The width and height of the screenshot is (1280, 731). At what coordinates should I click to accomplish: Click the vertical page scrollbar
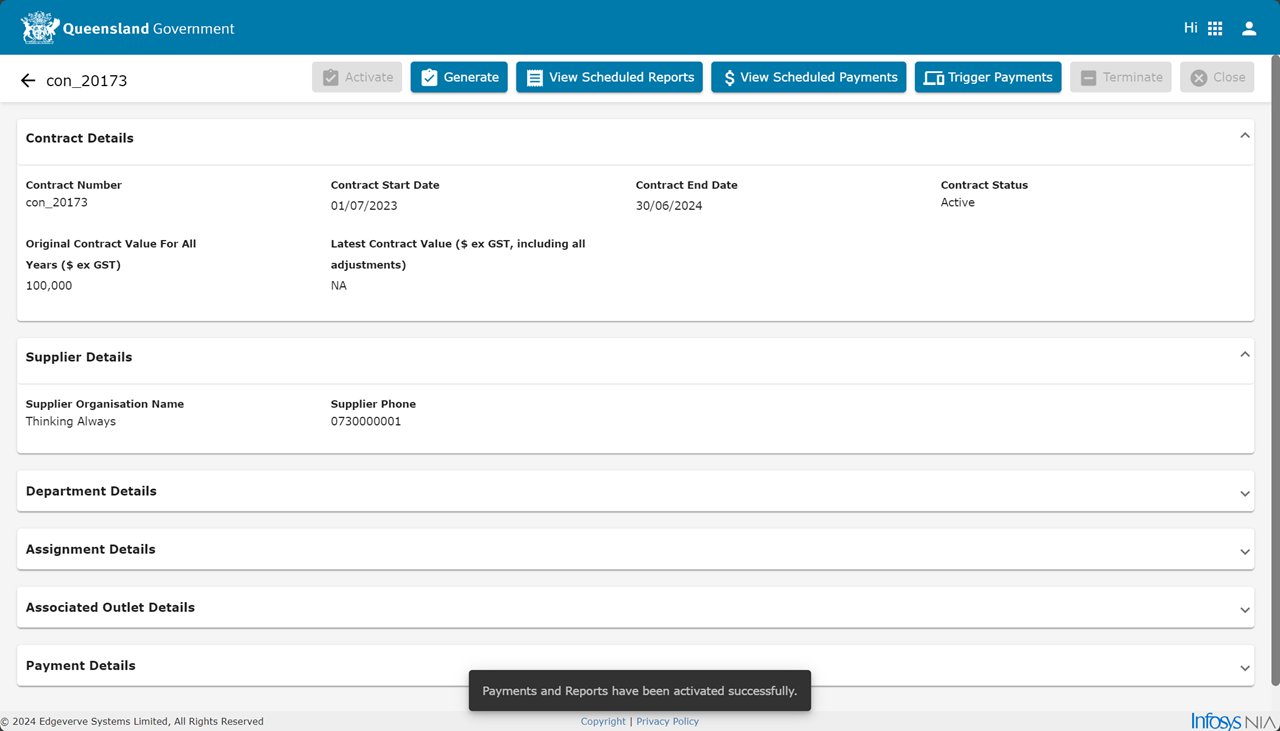[x=1275, y=370]
